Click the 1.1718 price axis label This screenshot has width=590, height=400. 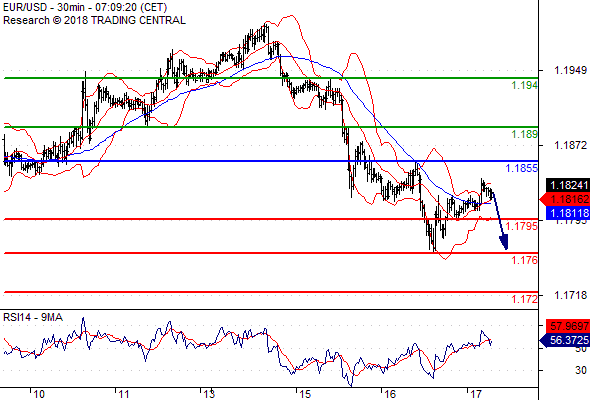point(570,295)
